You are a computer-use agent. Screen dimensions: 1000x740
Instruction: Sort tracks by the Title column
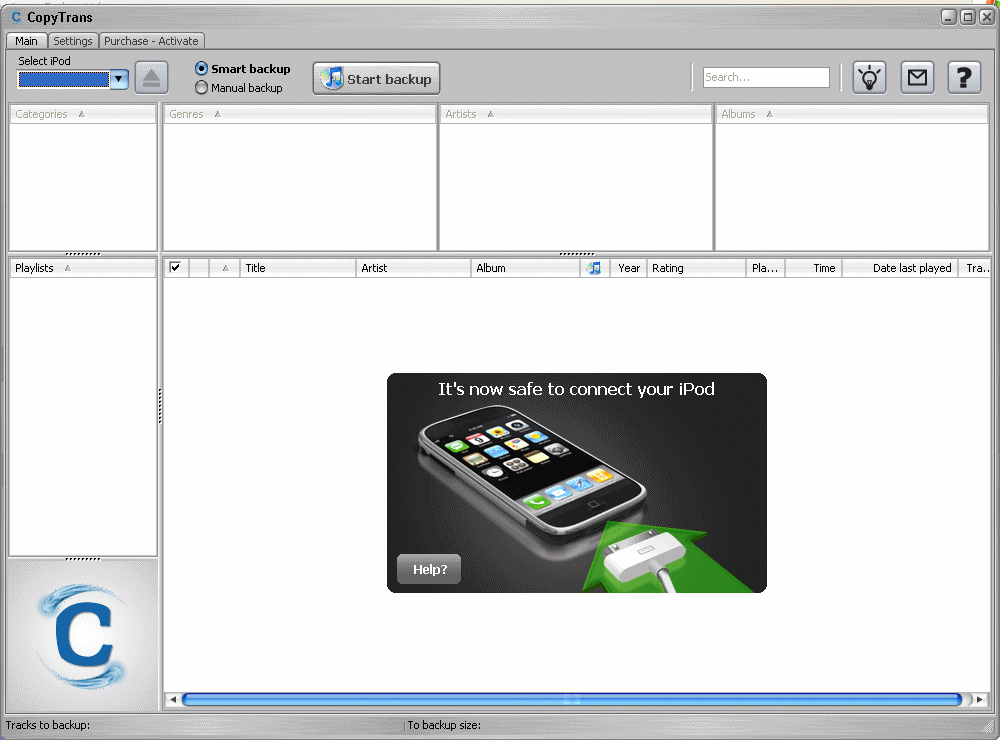pos(298,268)
